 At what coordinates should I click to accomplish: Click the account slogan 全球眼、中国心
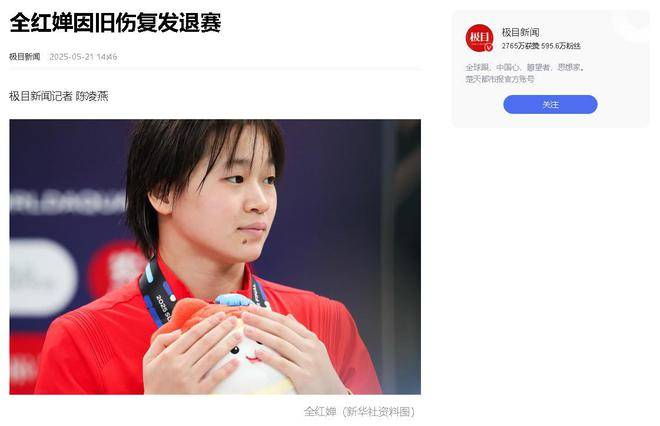click(493, 67)
